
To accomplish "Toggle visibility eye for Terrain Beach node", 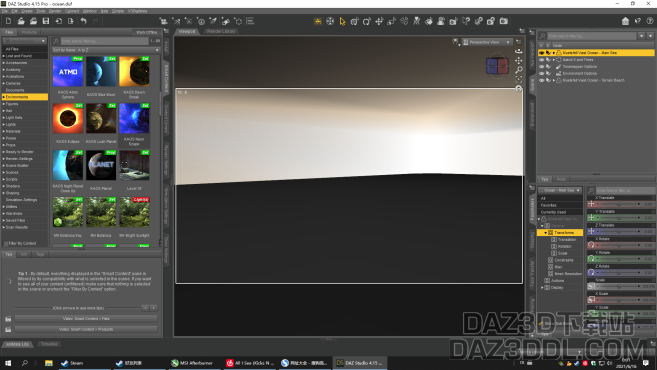I will [x=541, y=80].
